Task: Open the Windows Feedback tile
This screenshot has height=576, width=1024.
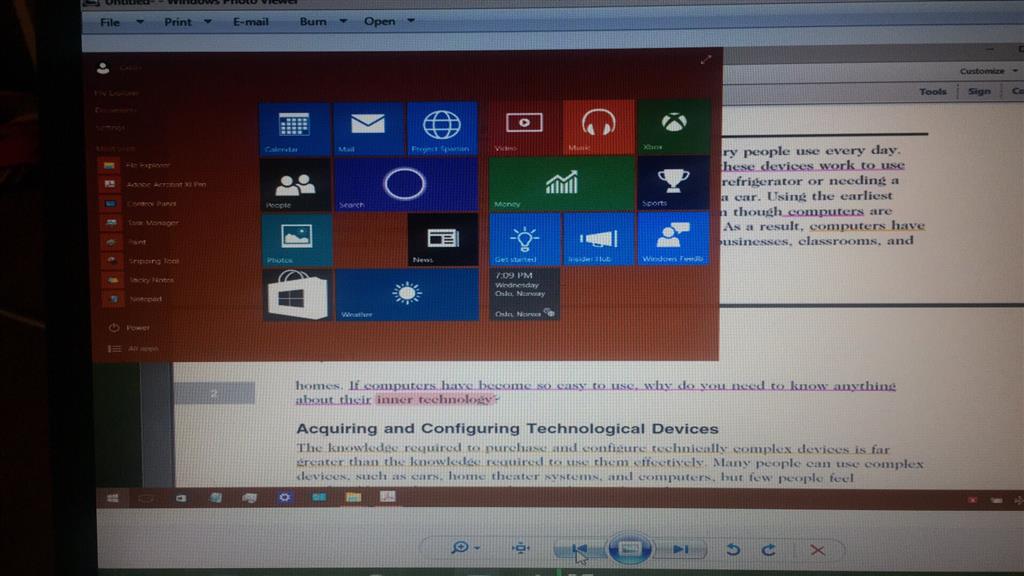Action: [674, 238]
